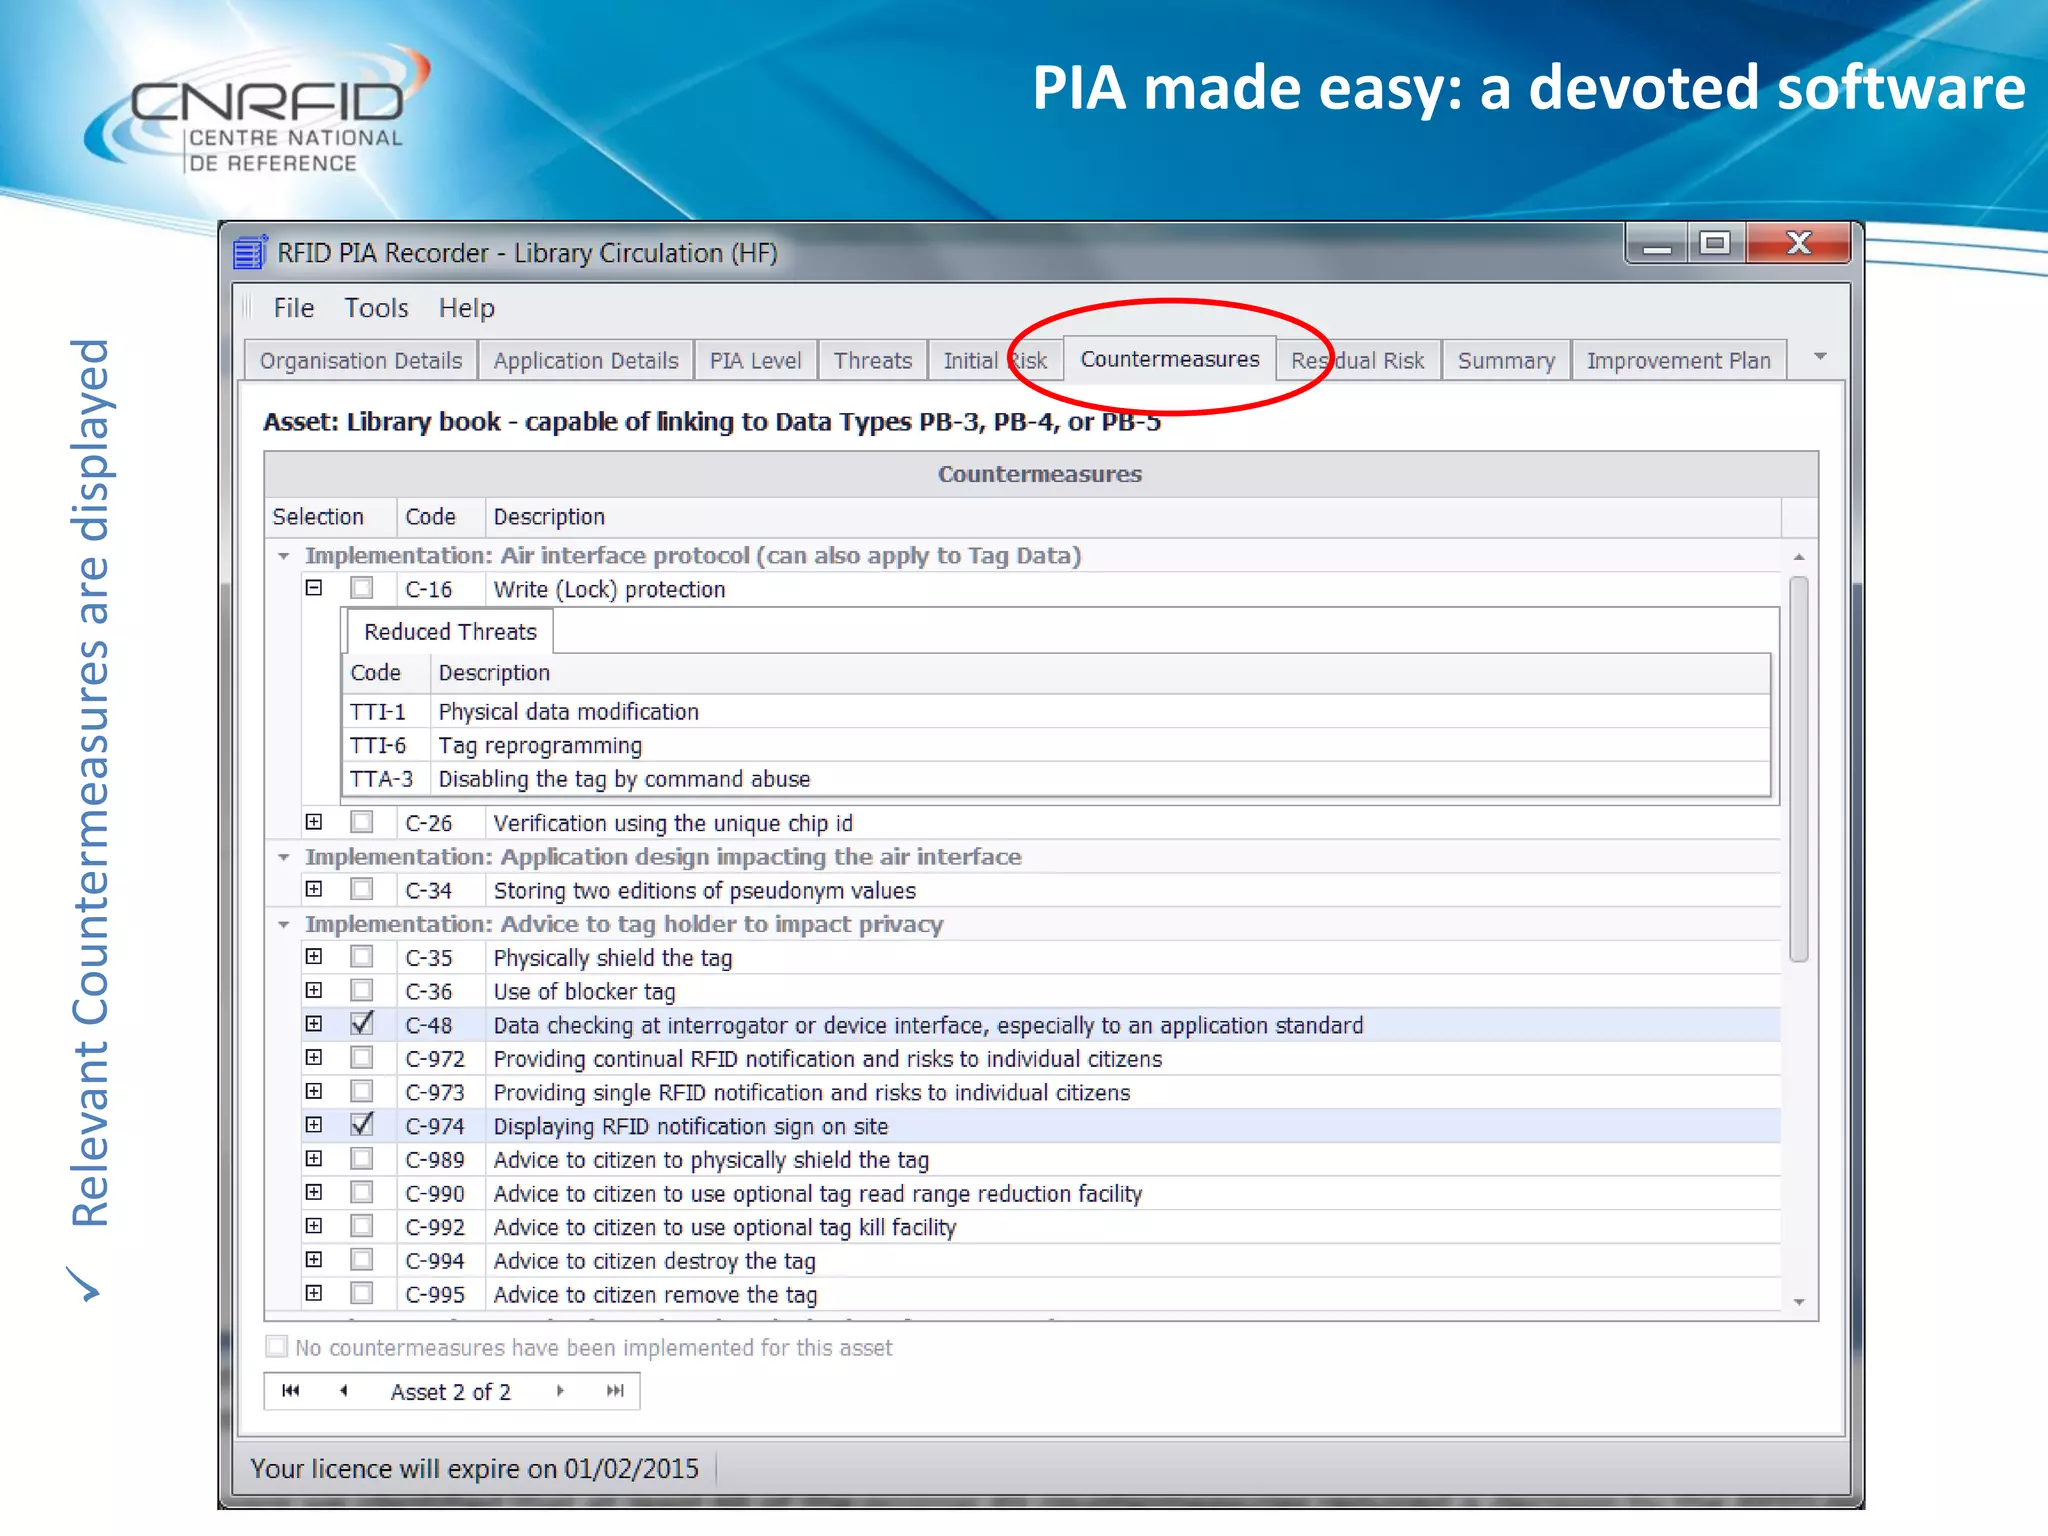
Task: Tick C-995 Advice to citizen remove tag
Action: click(361, 1294)
